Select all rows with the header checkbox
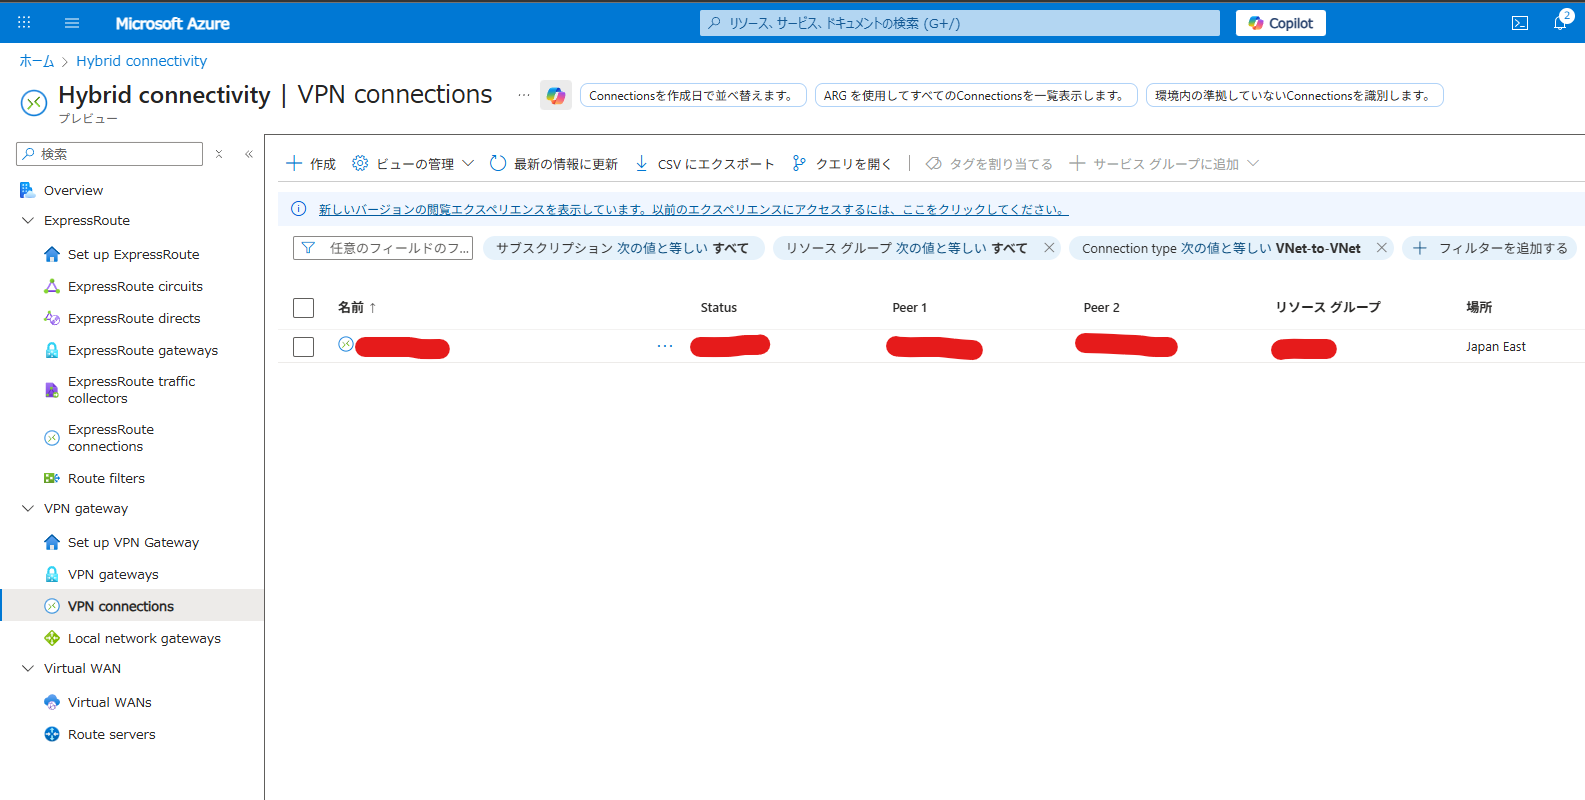1585x800 pixels. 304,308
